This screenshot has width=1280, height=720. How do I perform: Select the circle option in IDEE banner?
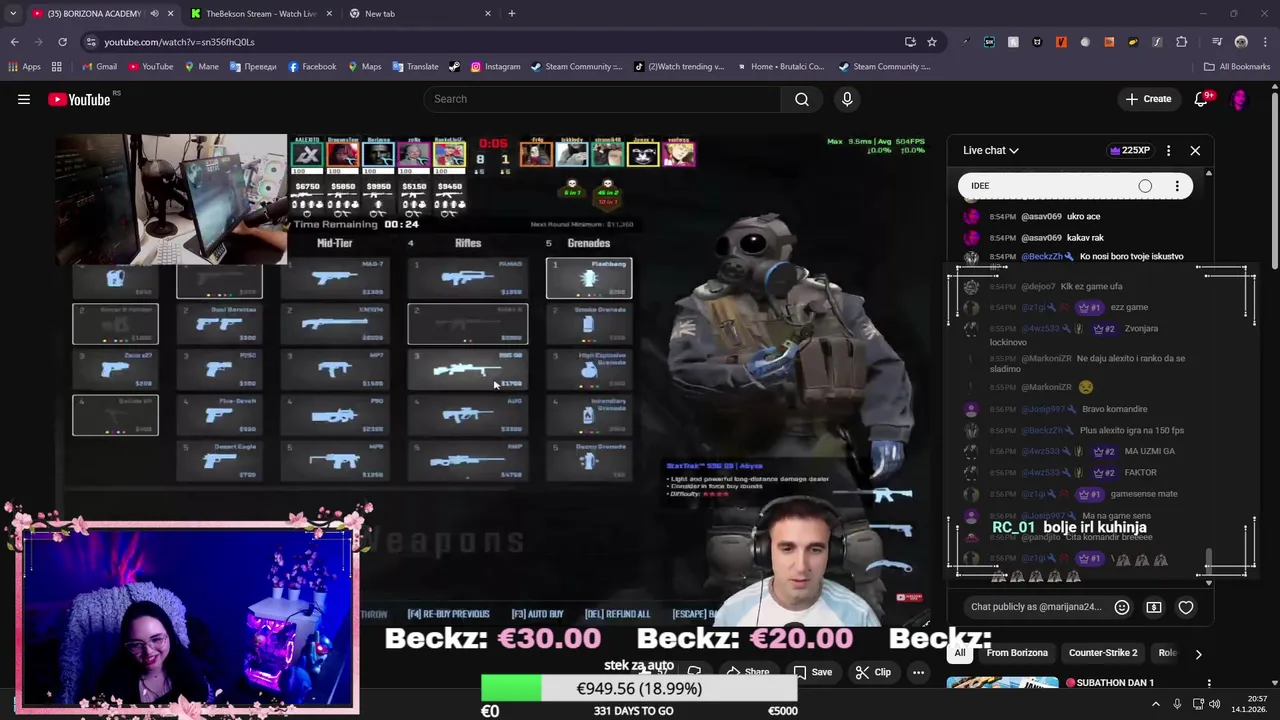[1145, 186]
